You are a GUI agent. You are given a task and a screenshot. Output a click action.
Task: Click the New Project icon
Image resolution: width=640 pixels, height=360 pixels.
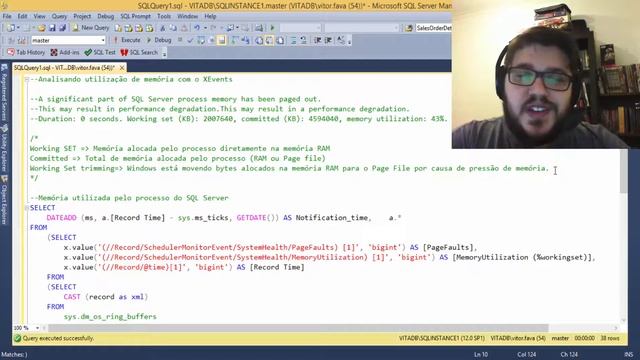pos(11,28)
